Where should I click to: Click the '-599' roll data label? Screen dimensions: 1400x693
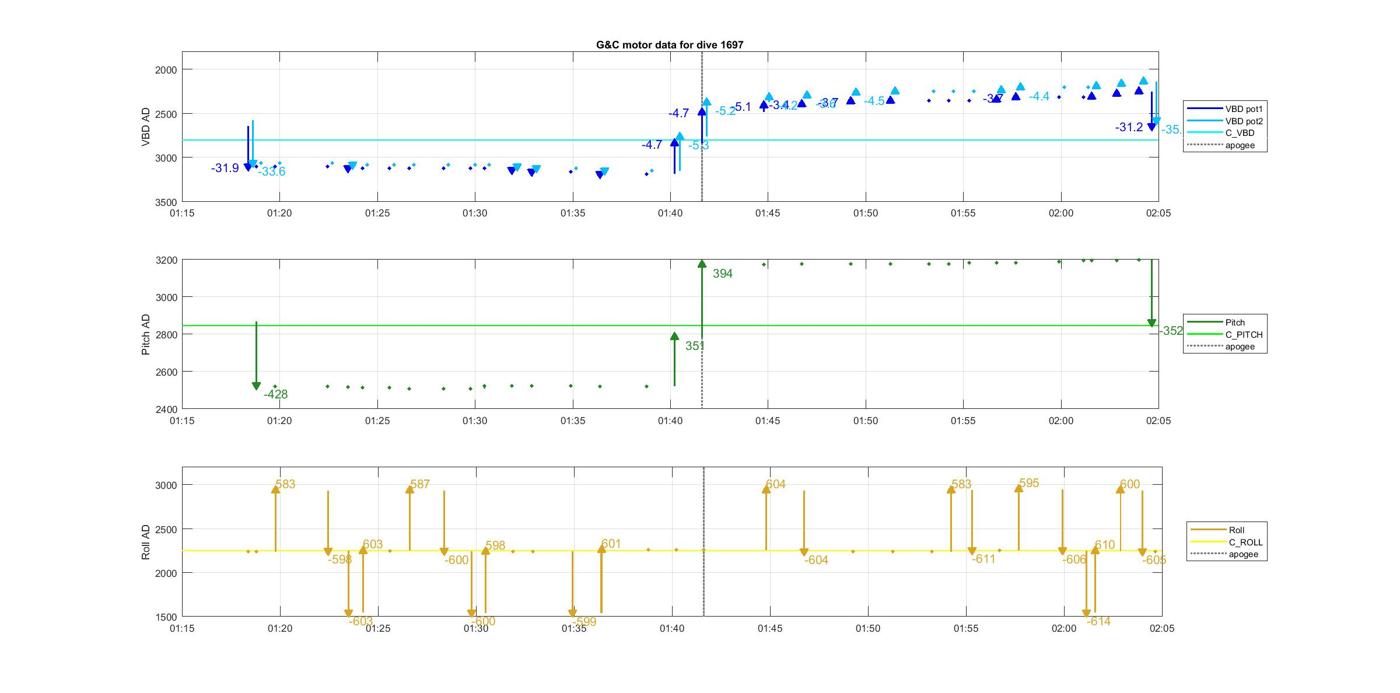[585, 622]
